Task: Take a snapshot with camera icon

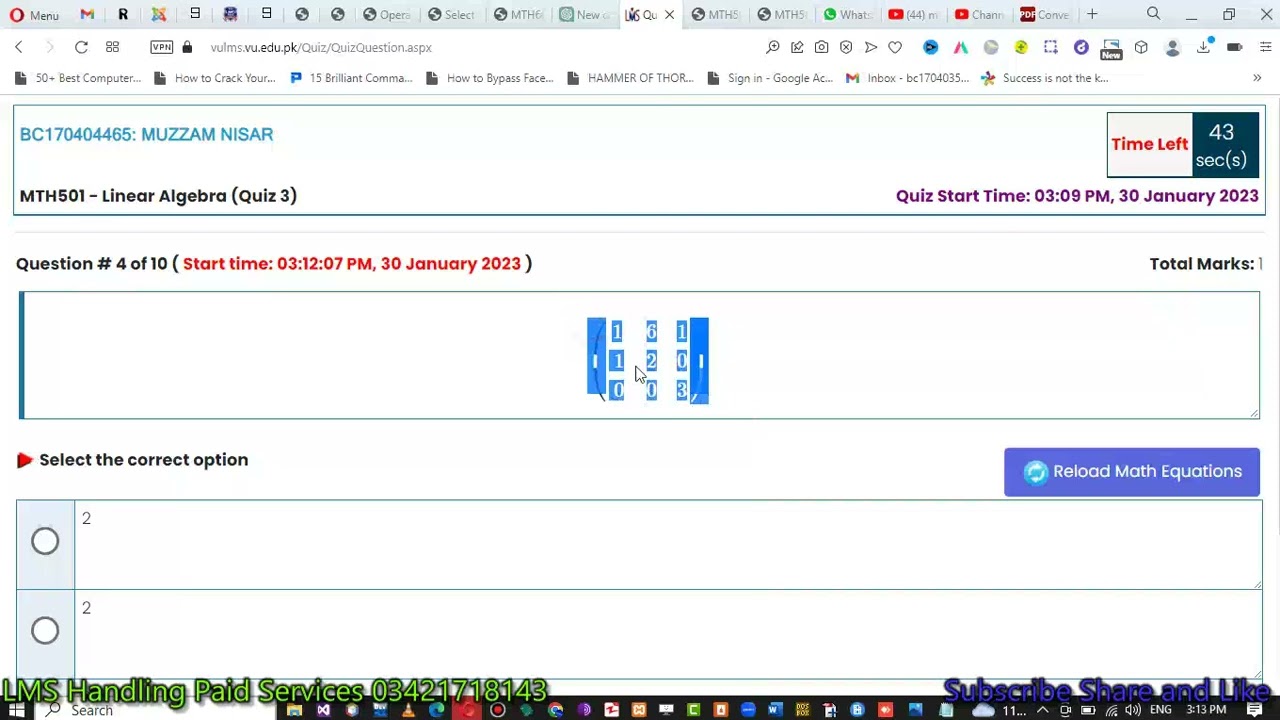Action: pyautogui.click(x=821, y=47)
